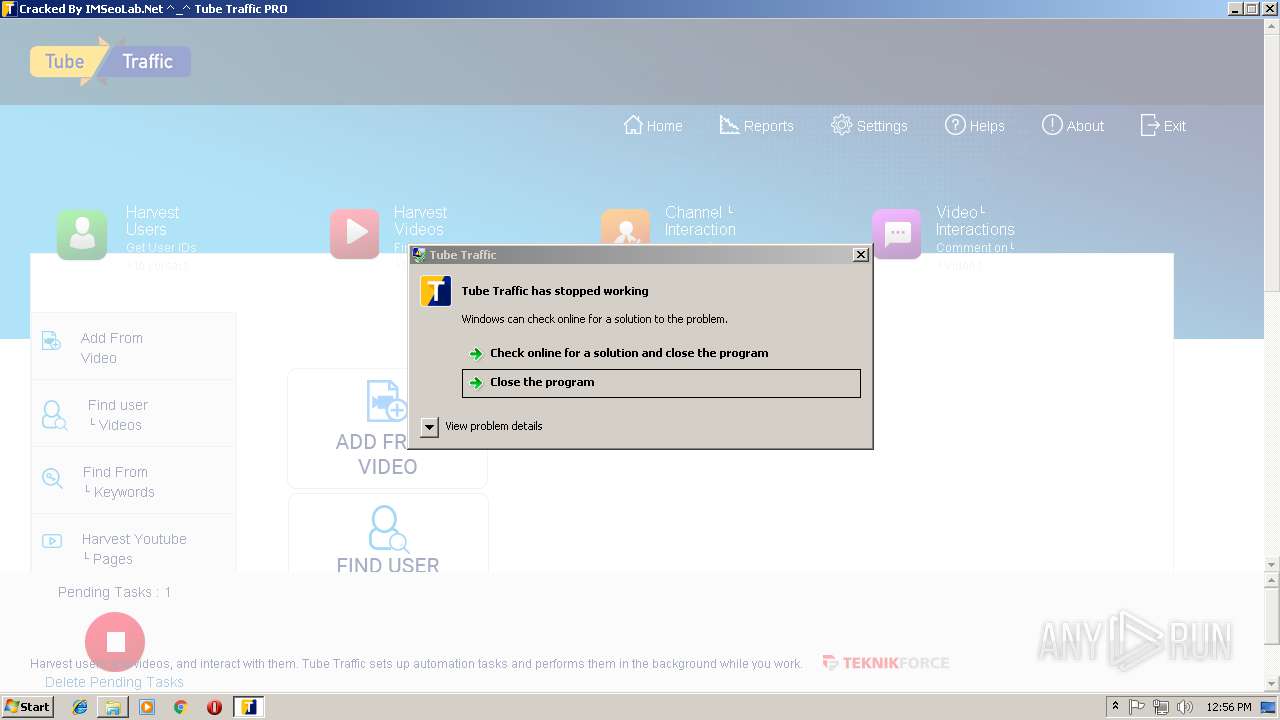Click the purple Video Interactions chat icon
Screen dimensions: 1280x720
click(x=897, y=234)
